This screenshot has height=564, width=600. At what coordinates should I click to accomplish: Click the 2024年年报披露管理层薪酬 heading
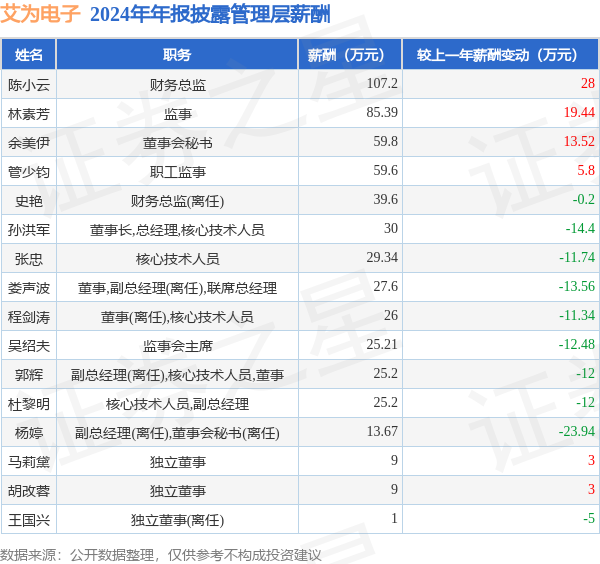(x=210, y=15)
